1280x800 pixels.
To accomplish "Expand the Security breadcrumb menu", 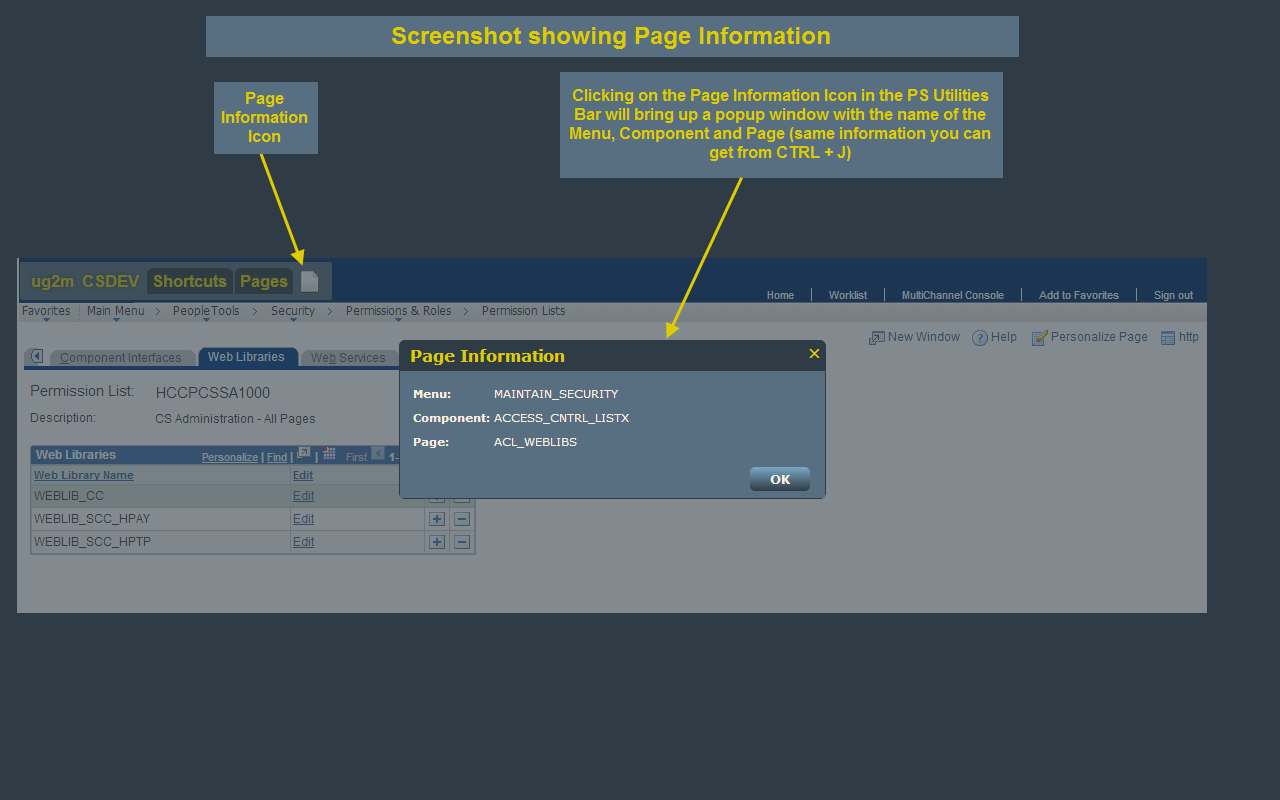I will 292,311.
